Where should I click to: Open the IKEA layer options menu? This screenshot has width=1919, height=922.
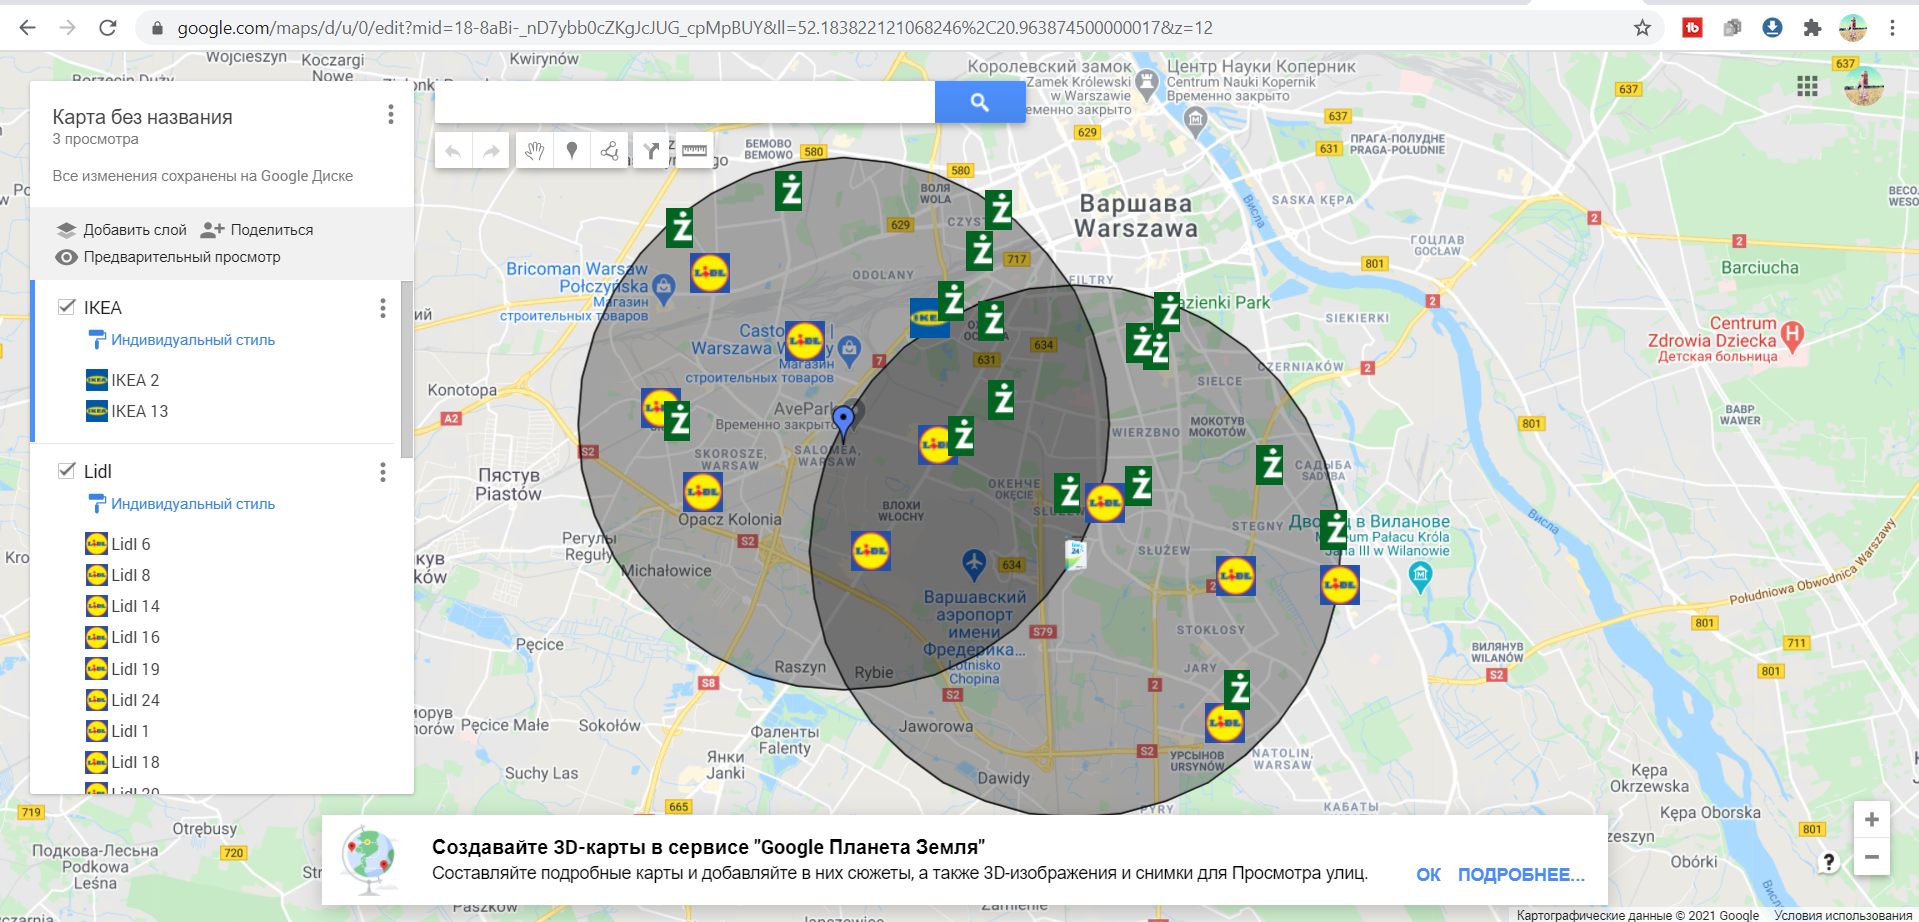coord(383,308)
